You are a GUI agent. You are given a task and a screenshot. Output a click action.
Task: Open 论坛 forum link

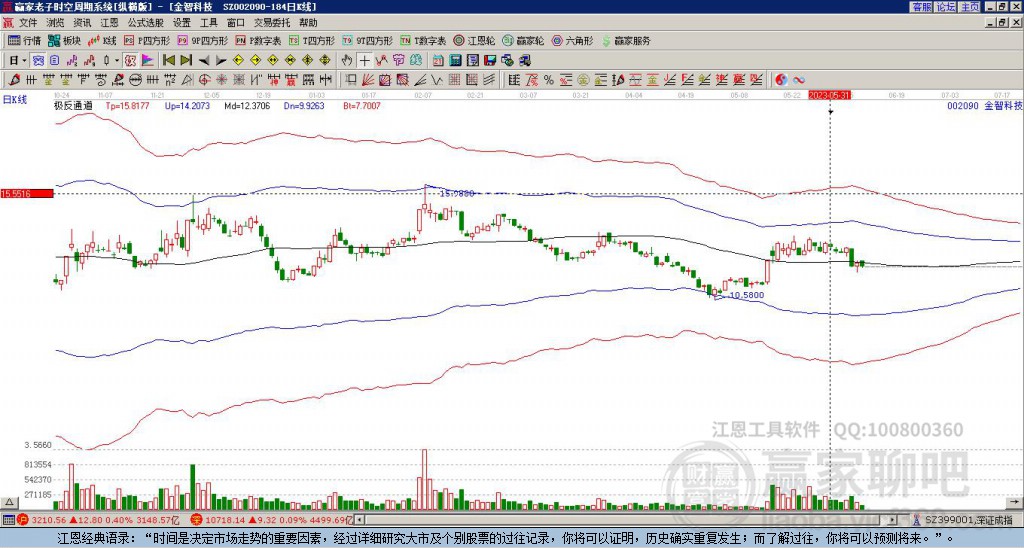coord(946,7)
